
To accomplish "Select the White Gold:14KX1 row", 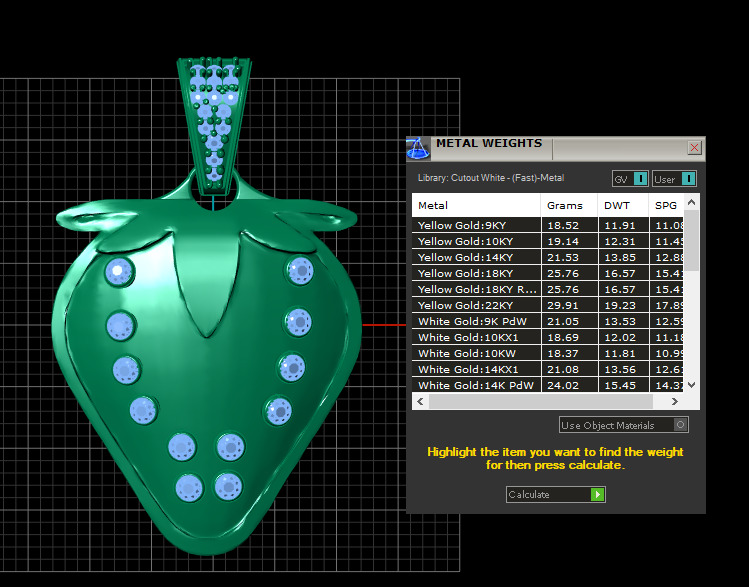I will click(547, 369).
